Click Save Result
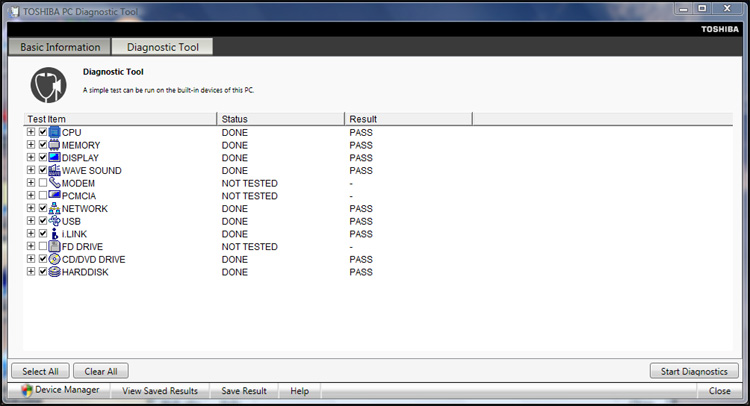This screenshot has height=406, width=750. tap(244, 391)
